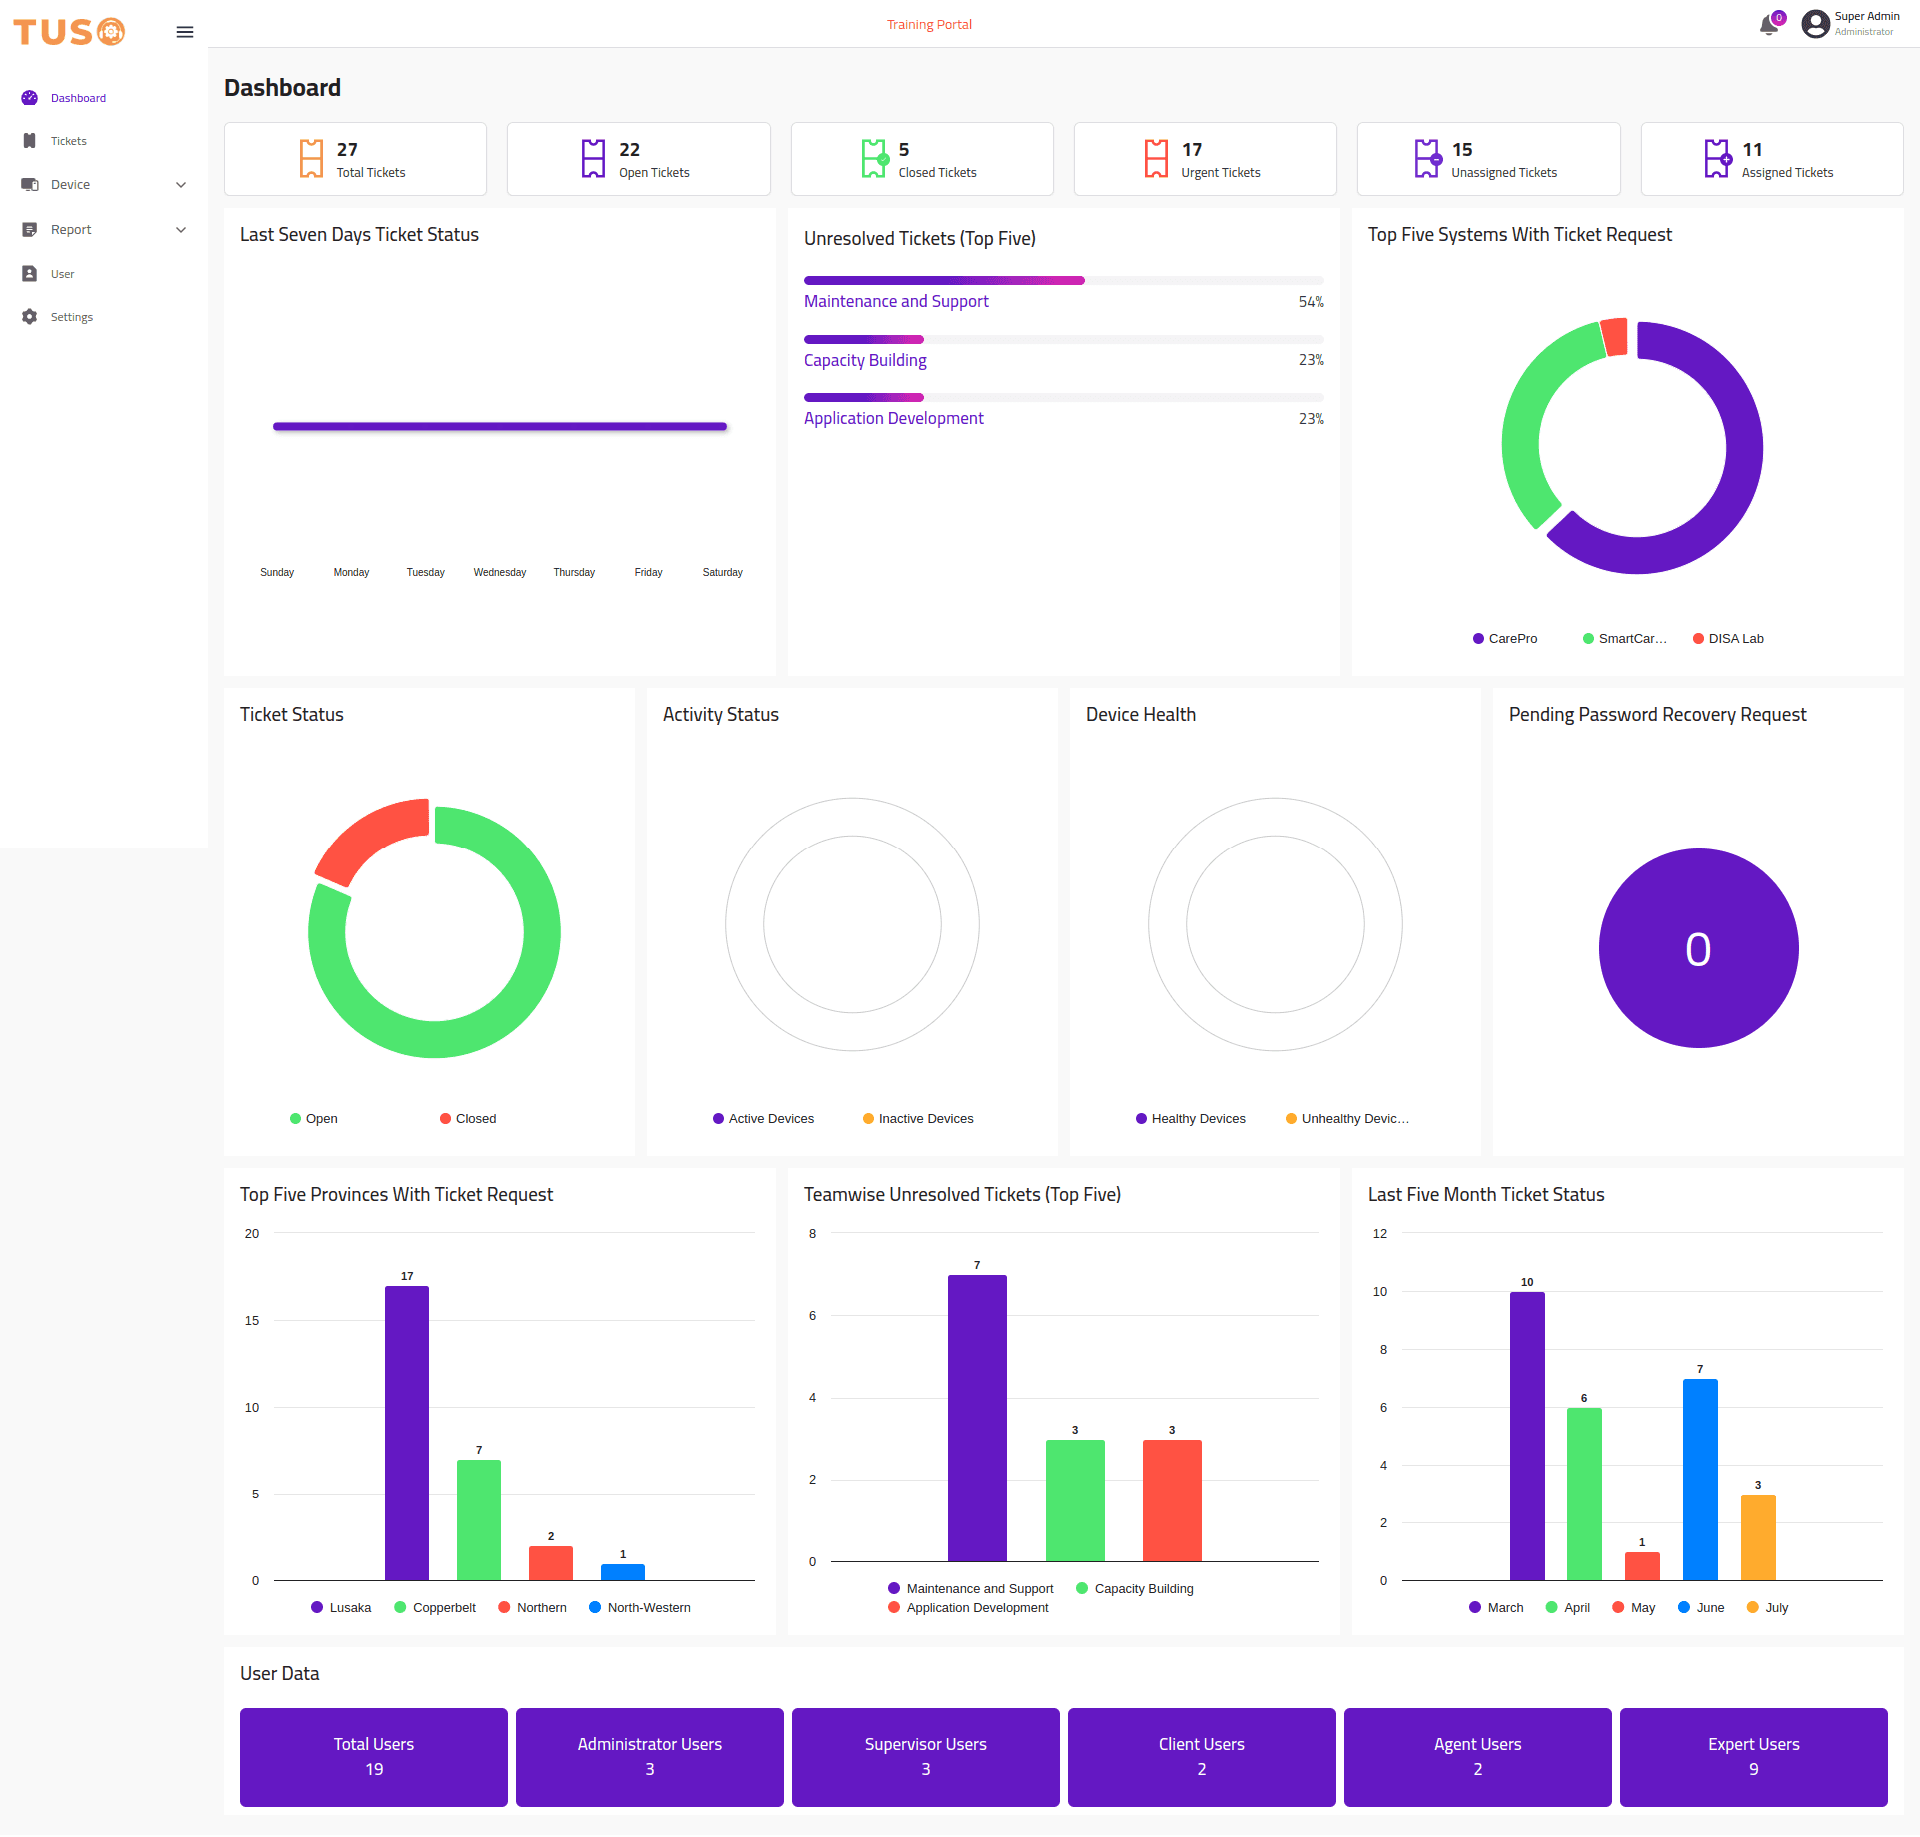Toggle March legend in month chart

tap(1496, 1608)
